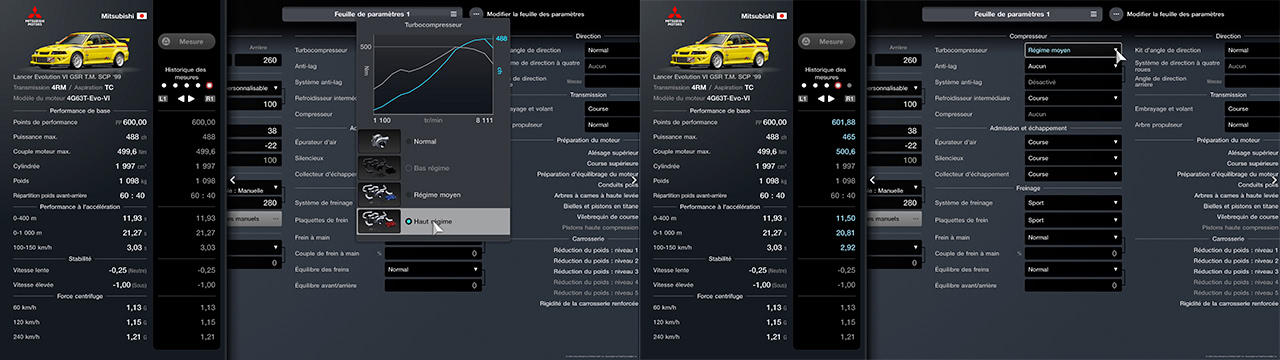
Task: Click R1 history icon in right screenshot
Action: coord(850,99)
